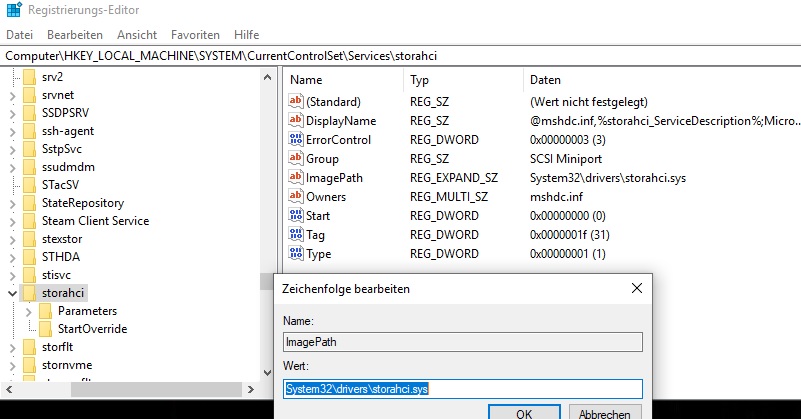Open the Datei menu
The width and height of the screenshot is (801, 419).
click(19, 35)
